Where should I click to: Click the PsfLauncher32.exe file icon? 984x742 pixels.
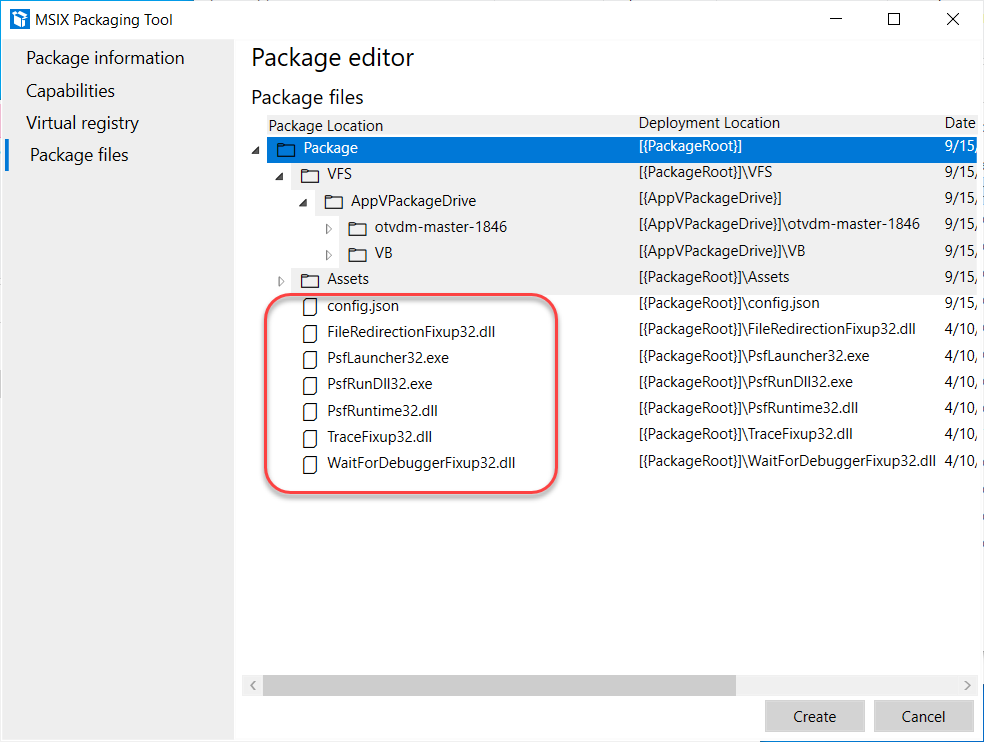310,358
